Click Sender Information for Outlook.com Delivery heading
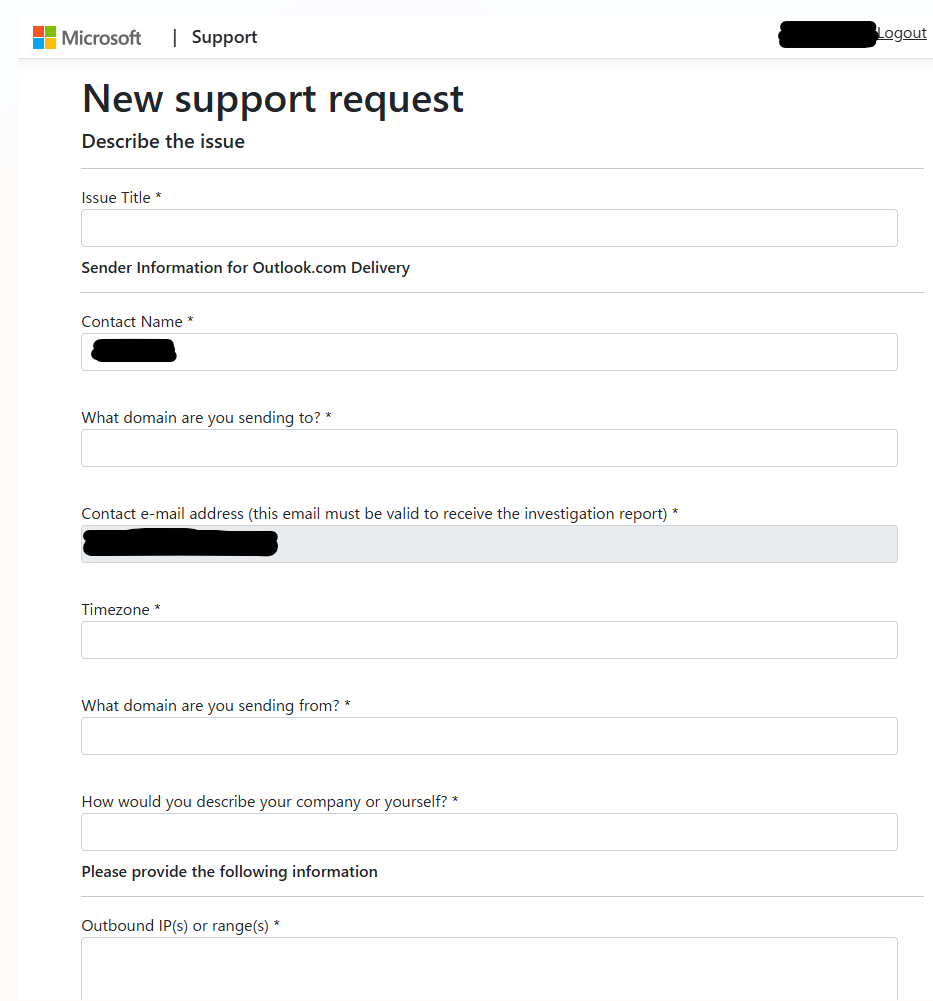The height and width of the screenshot is (1001, 933). 246,267
